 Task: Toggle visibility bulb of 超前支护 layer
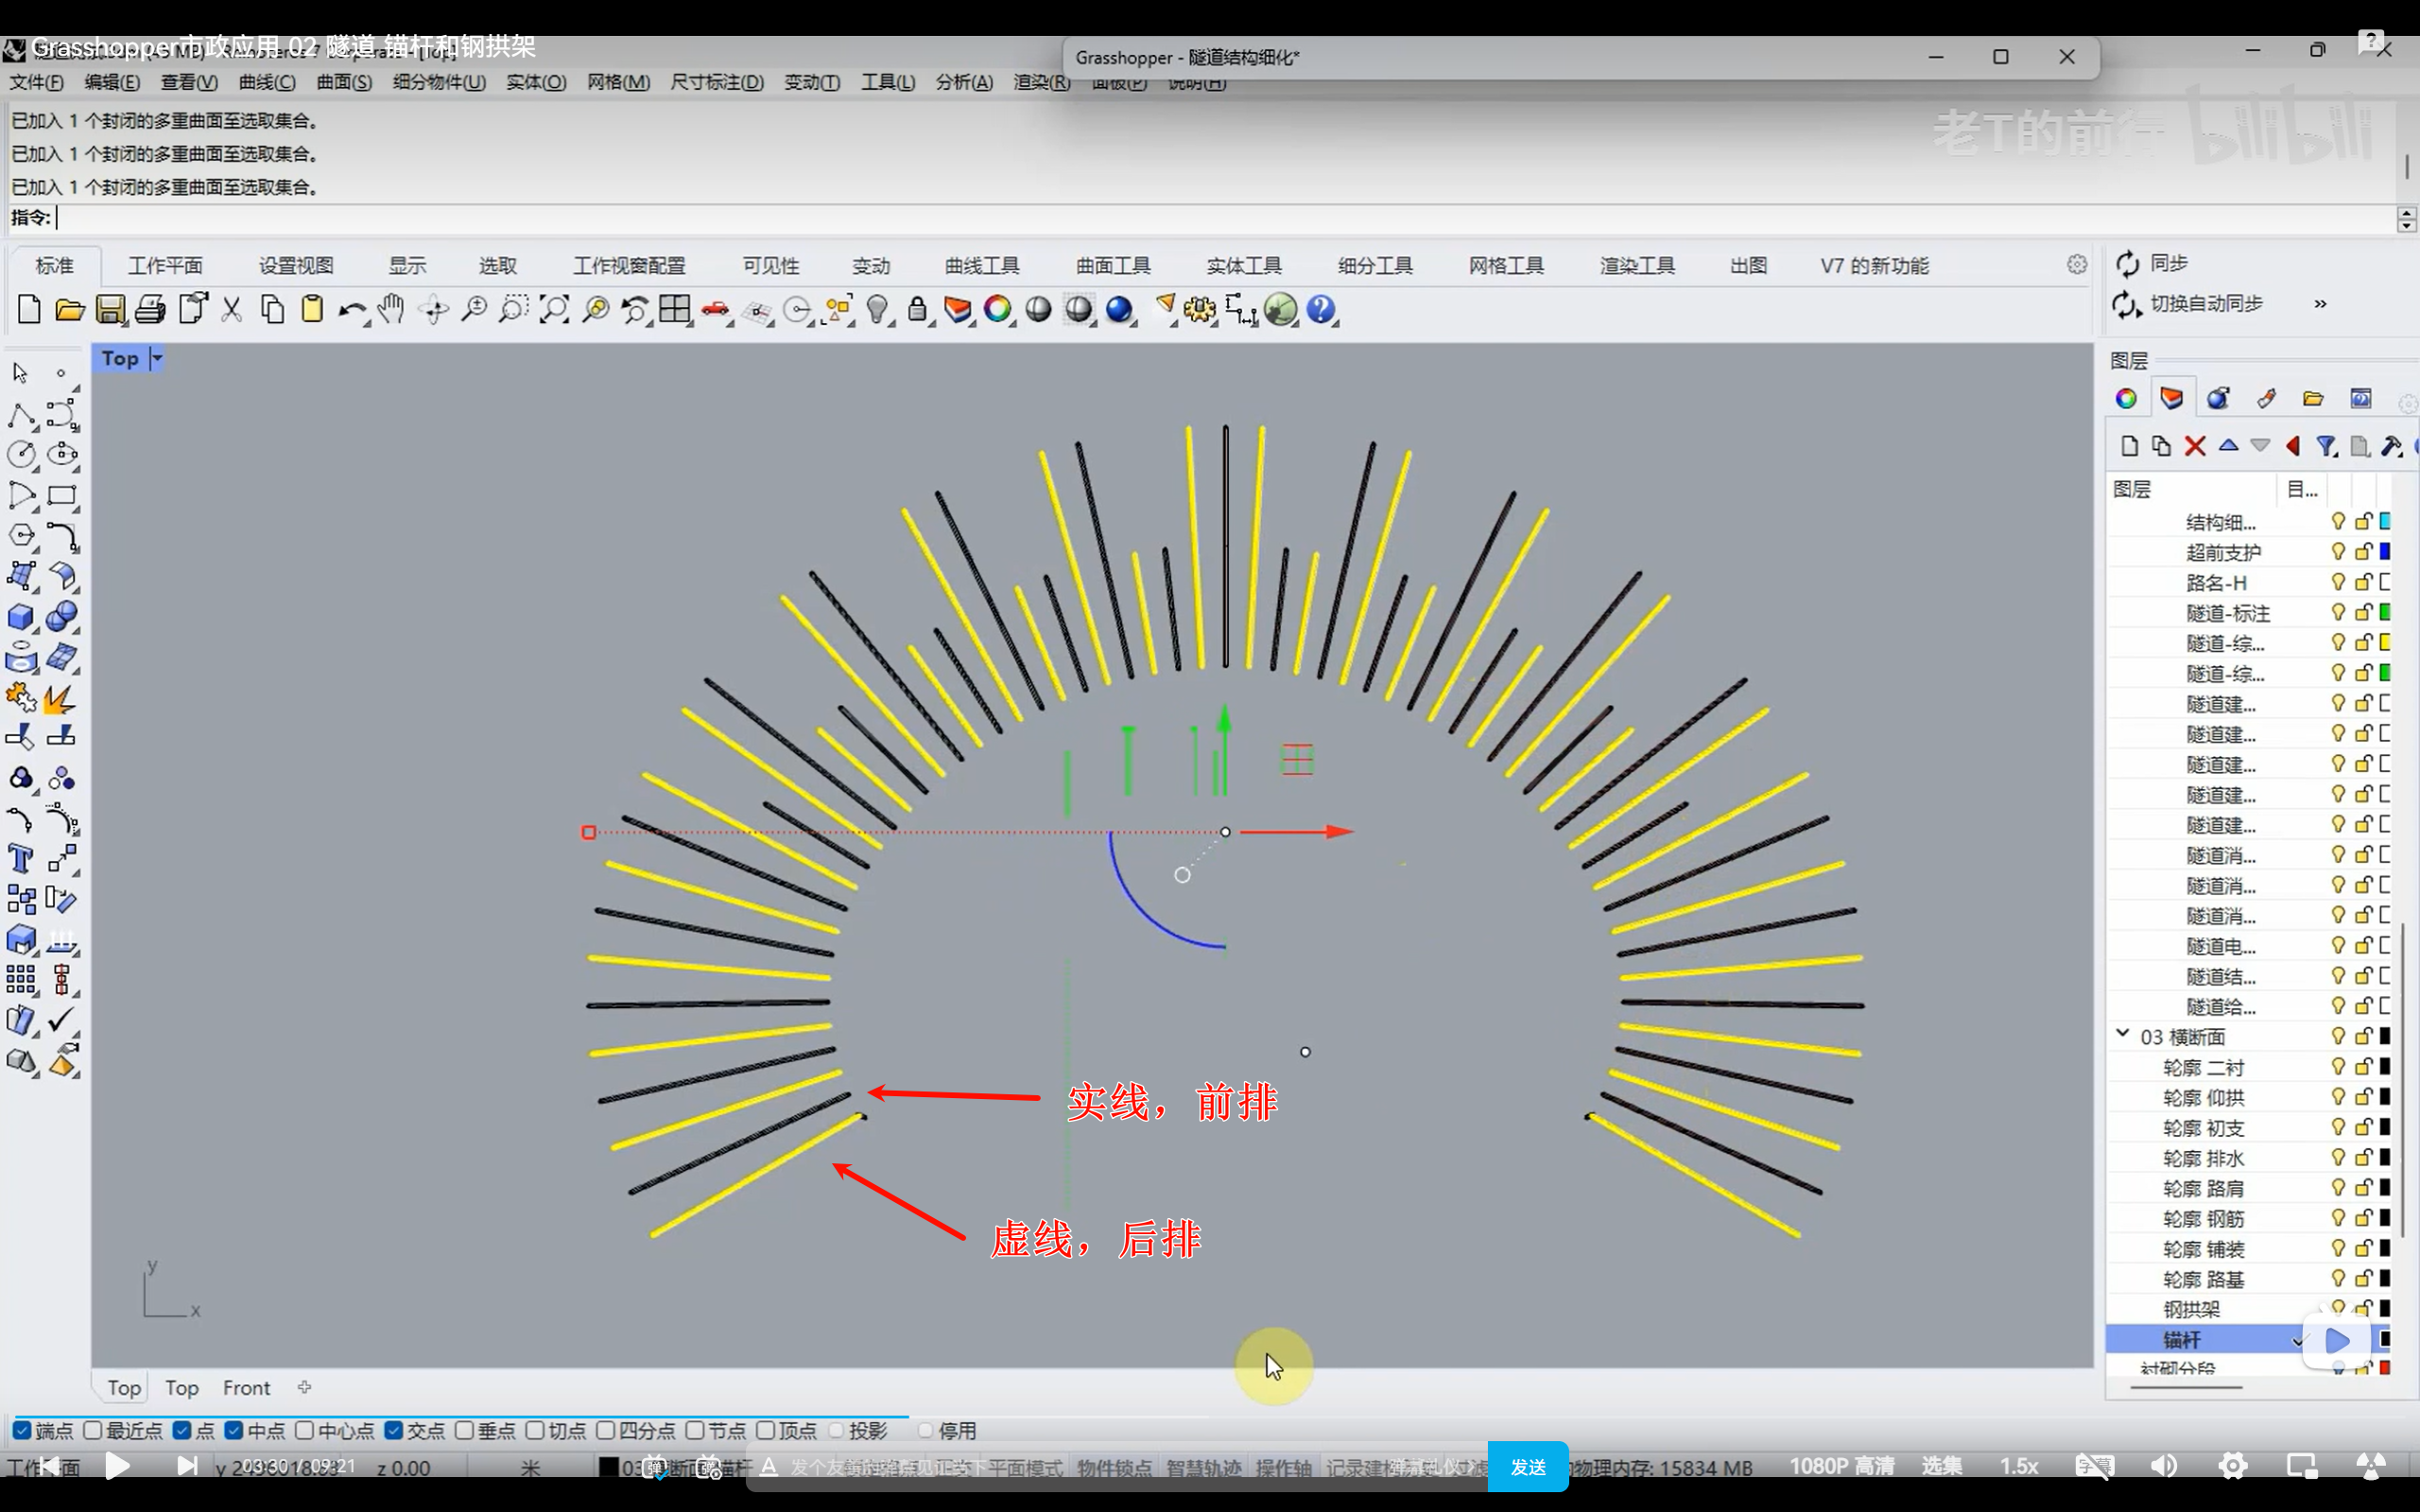click(x=2338, y=551)
